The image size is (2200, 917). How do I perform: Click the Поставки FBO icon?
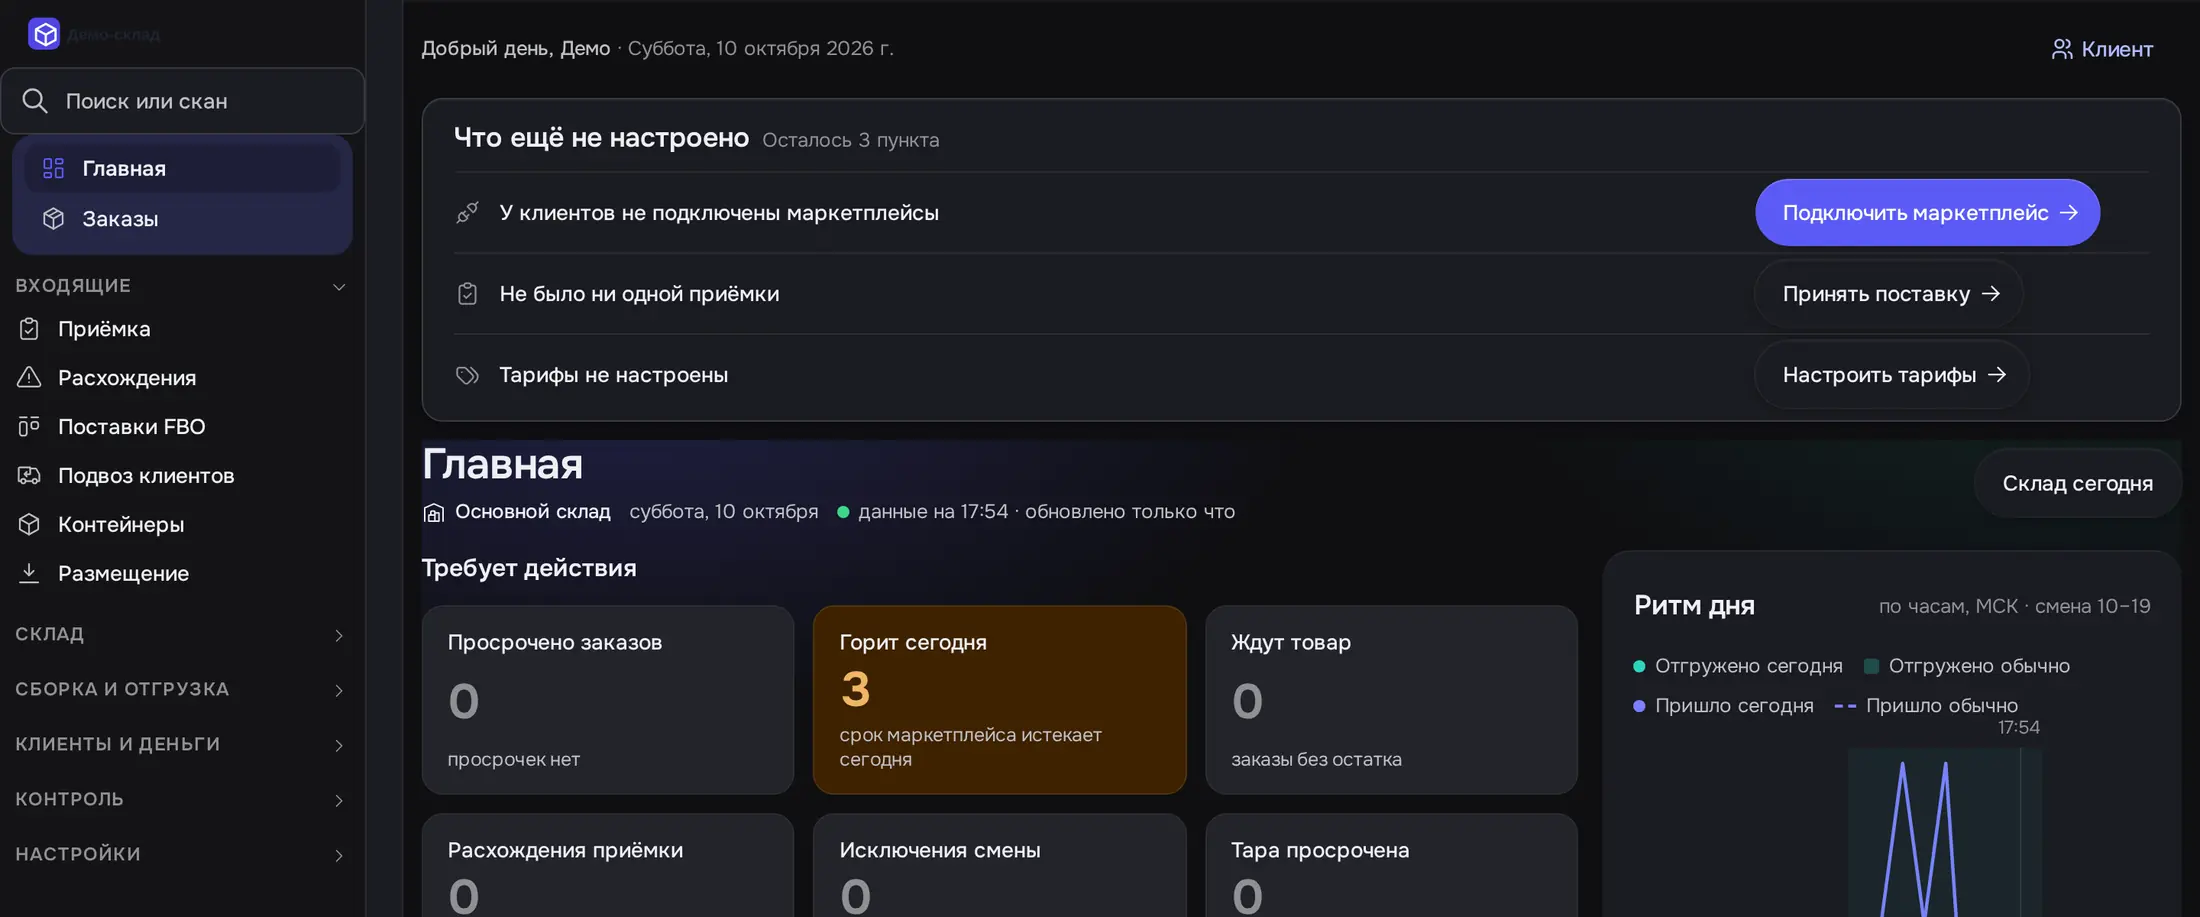[x=29, y=426]
